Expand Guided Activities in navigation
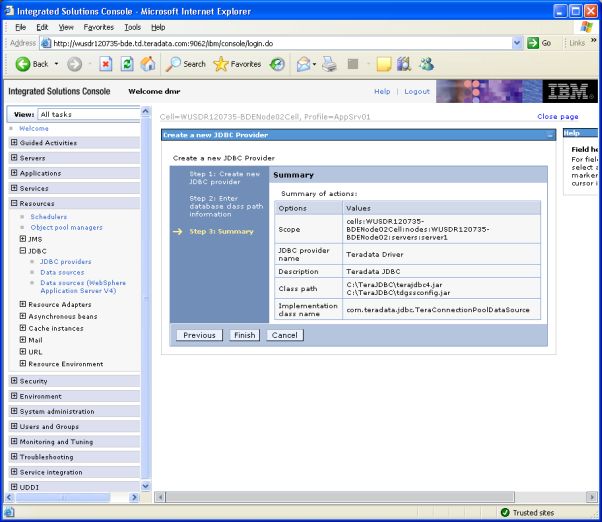Screen dimensions: 602x522 pos(14,142)
